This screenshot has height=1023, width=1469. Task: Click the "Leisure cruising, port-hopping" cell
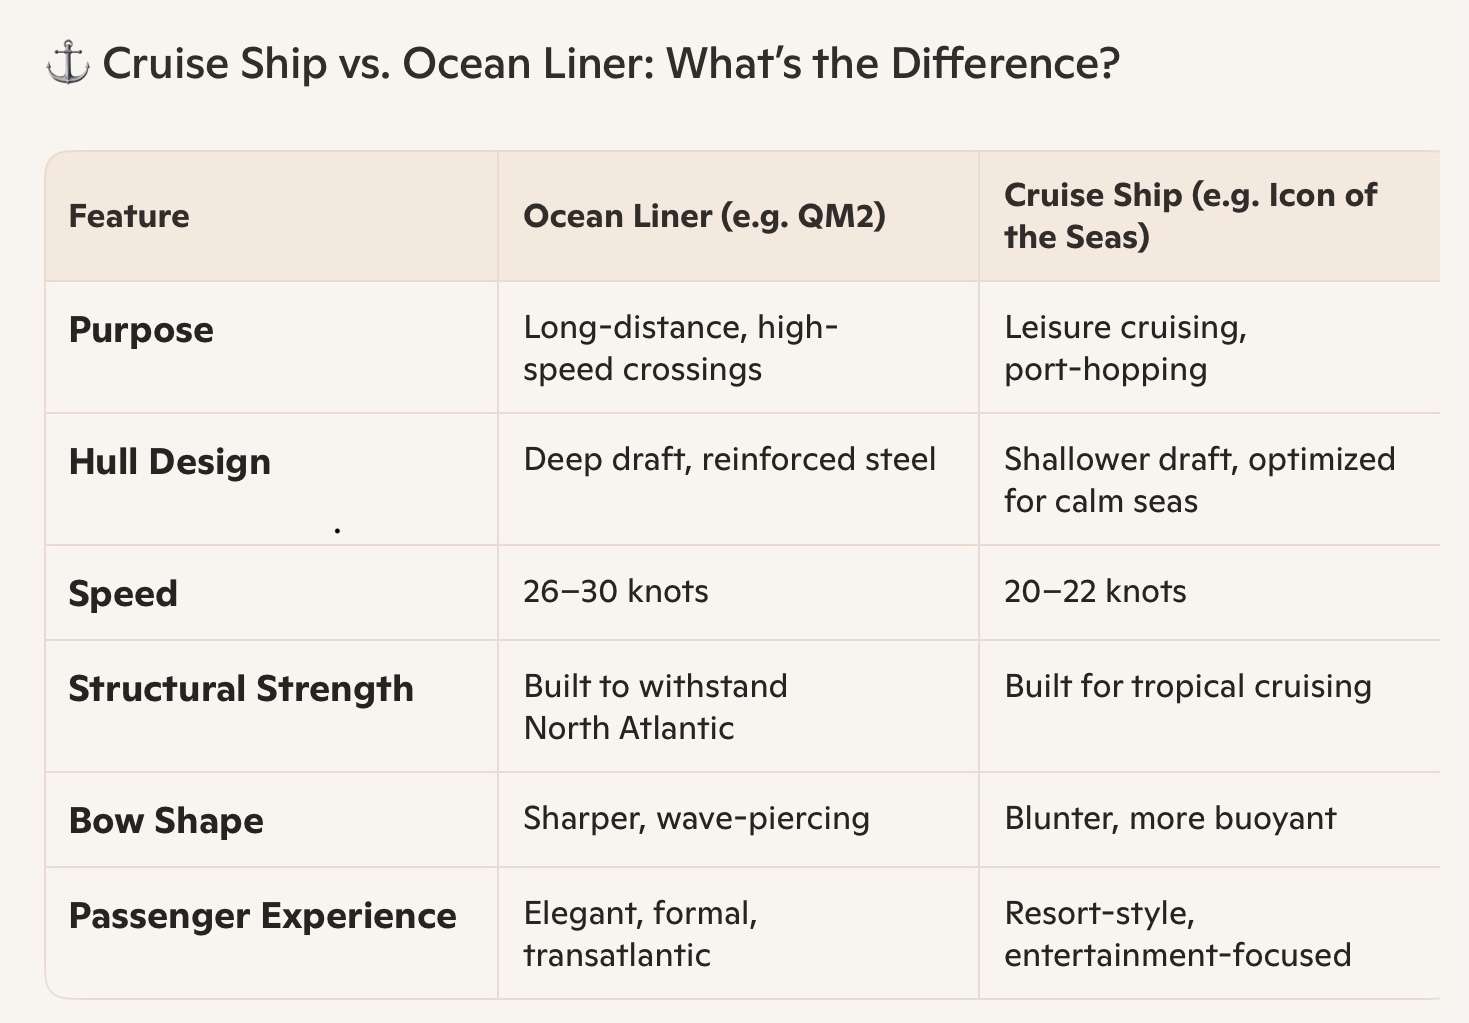[x=1125, y=348]
